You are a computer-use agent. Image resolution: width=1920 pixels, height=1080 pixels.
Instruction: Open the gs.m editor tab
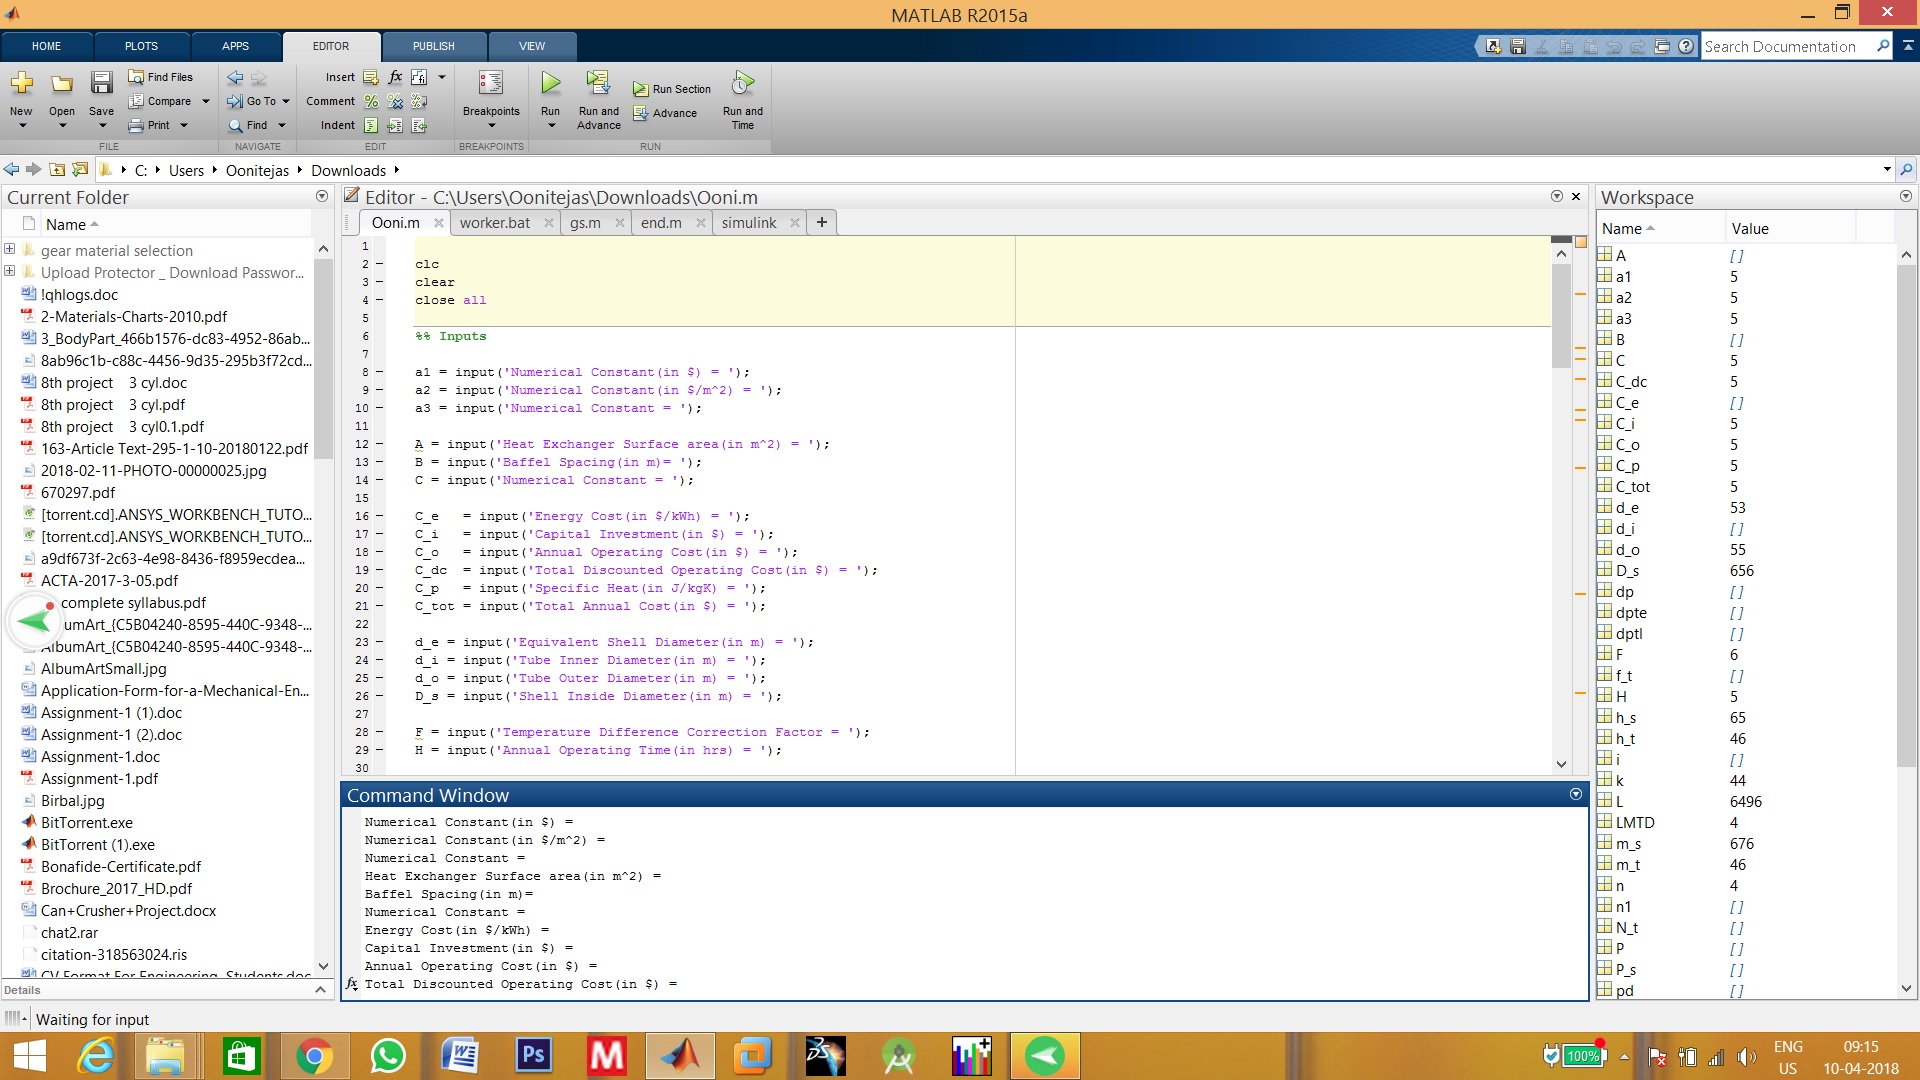585,223
